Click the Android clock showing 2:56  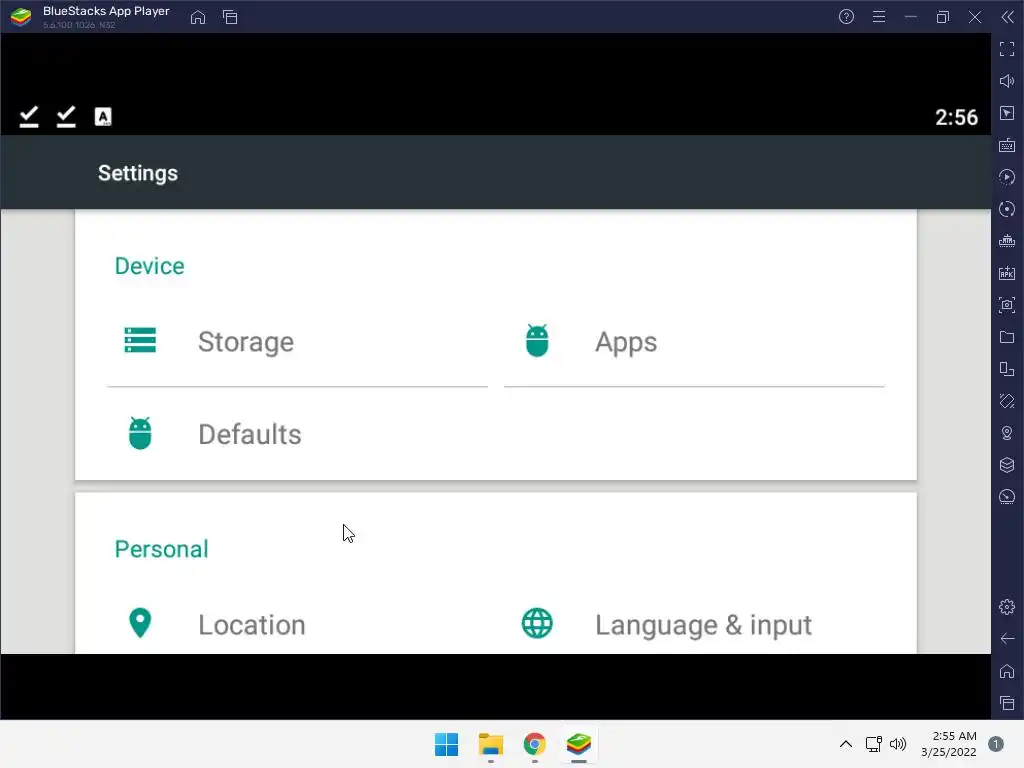click(x=956, y=118)
